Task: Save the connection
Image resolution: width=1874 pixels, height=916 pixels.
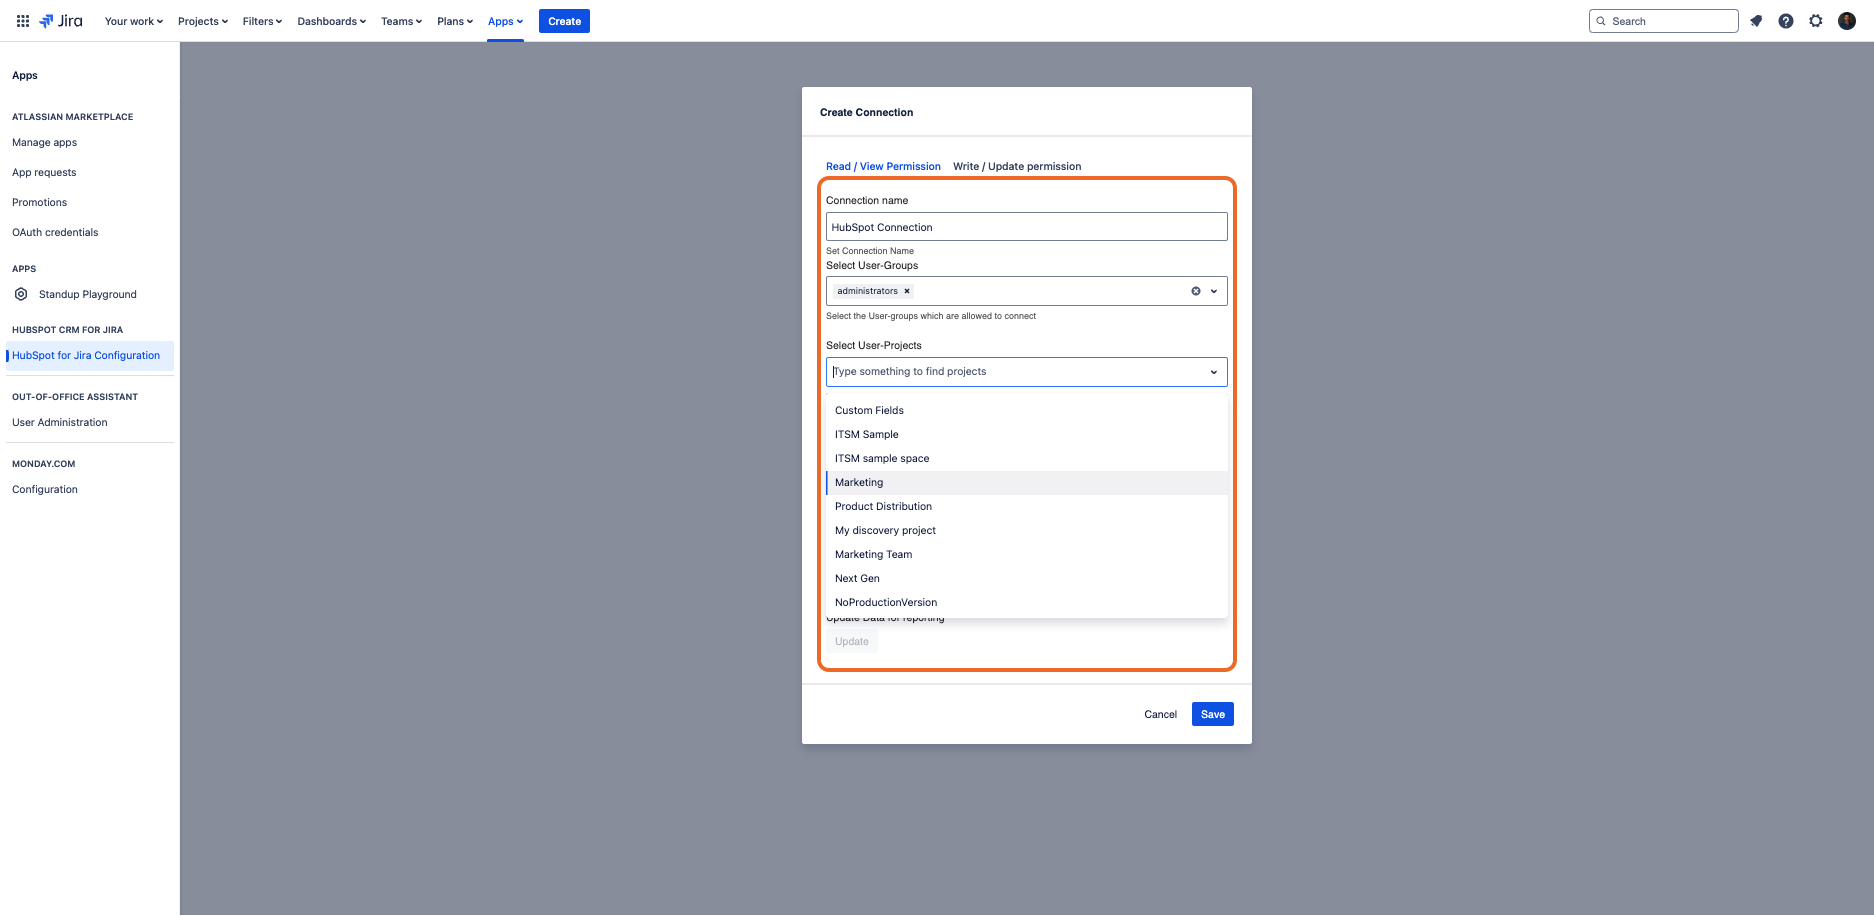Action: [x=1212, y=714]
